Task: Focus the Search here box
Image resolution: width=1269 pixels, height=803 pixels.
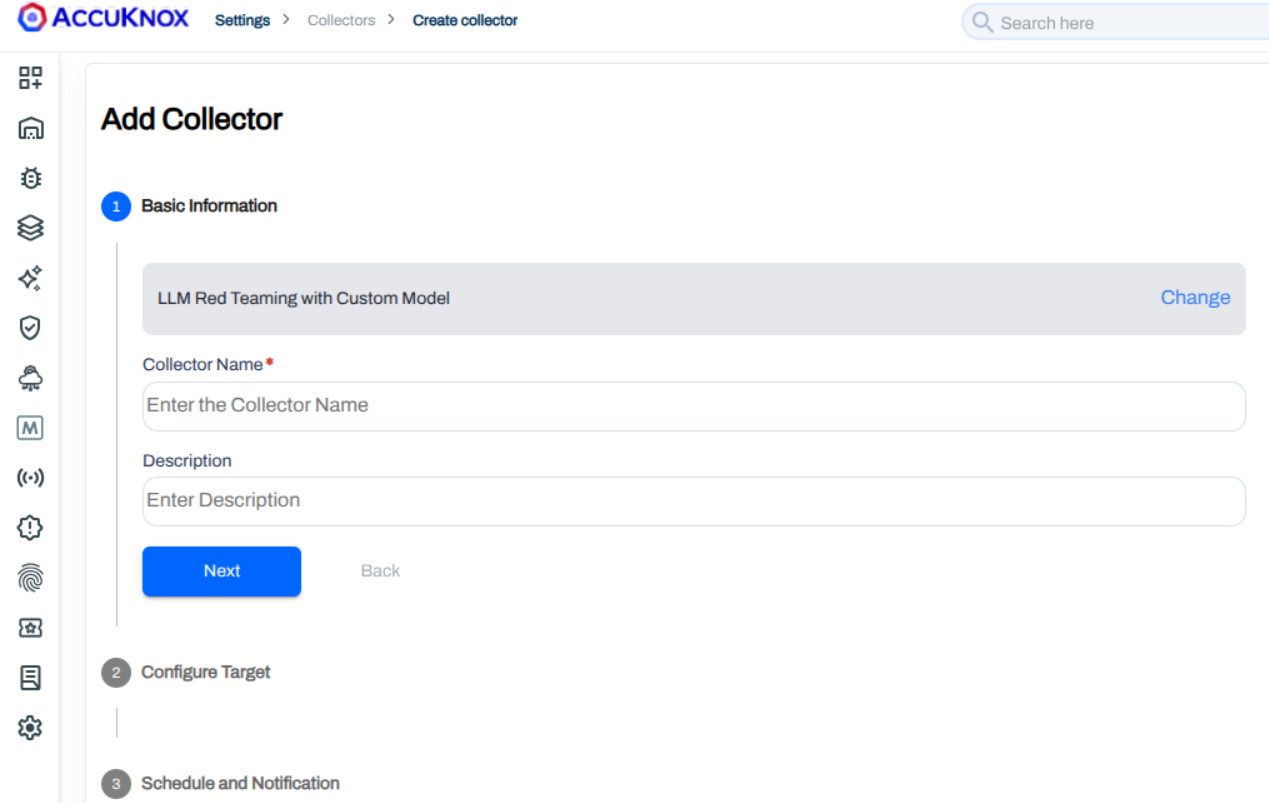Action: click(x=1115, y=22)
